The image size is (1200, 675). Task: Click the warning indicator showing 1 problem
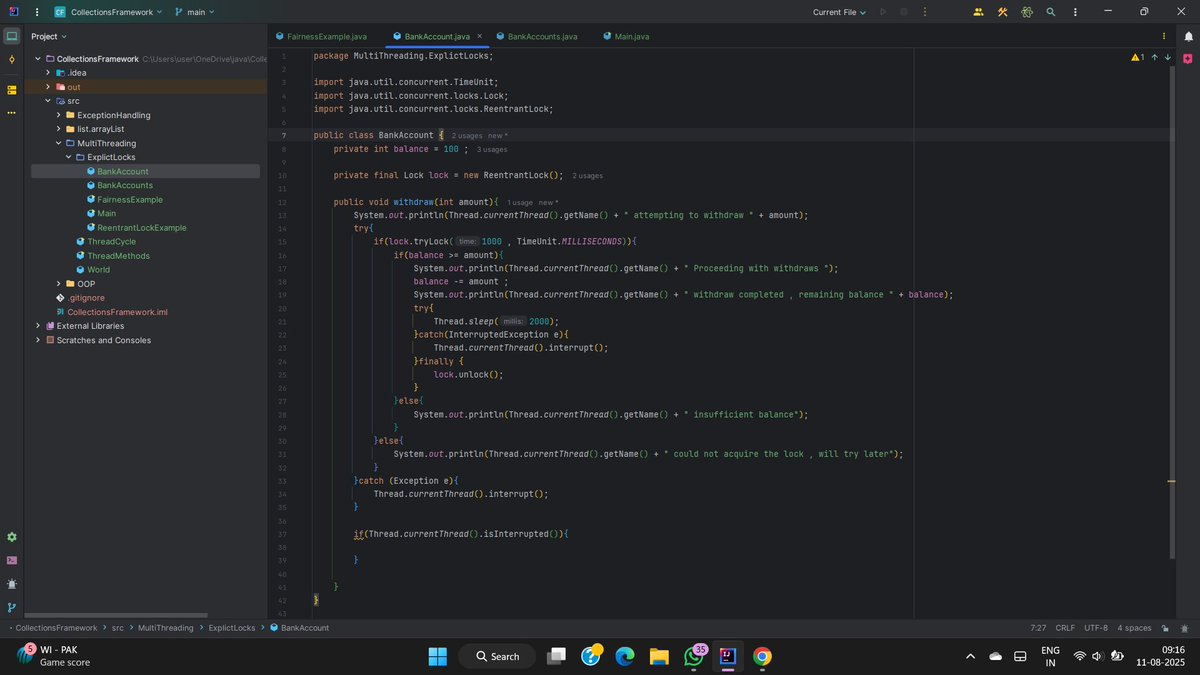[x=1137, y=57]
